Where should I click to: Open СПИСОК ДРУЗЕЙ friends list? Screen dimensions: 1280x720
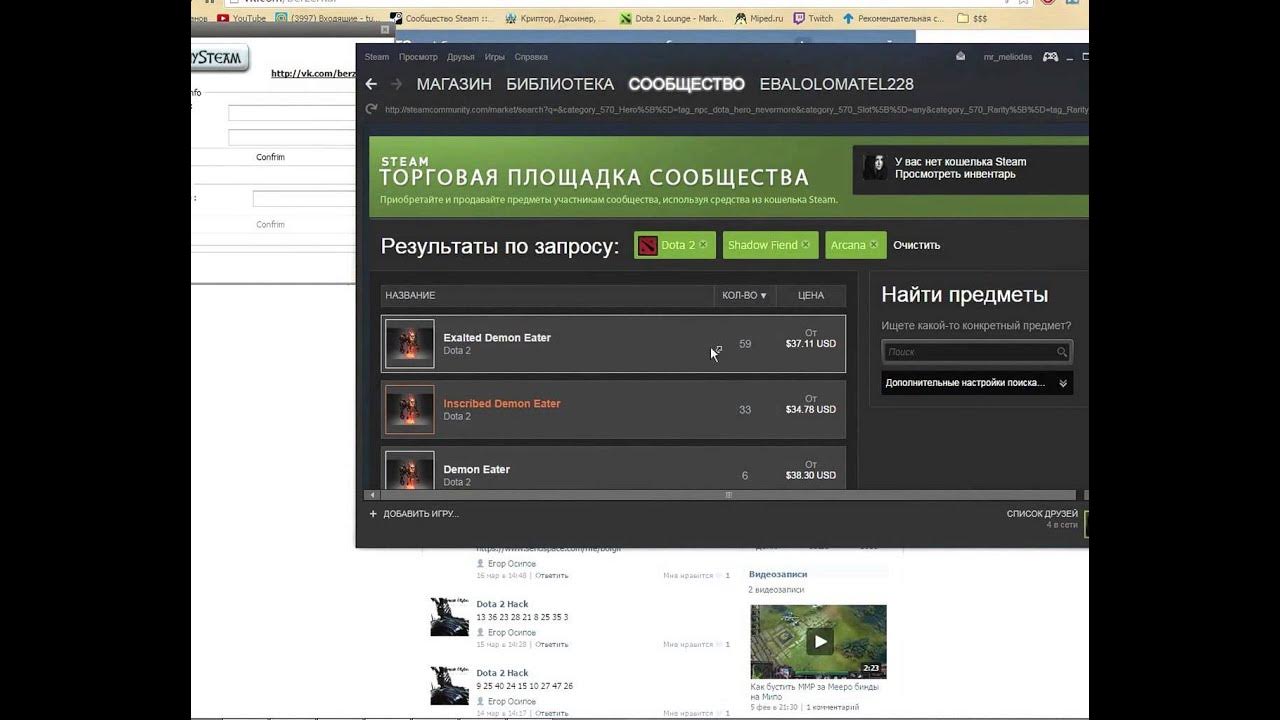[1042, 514]
